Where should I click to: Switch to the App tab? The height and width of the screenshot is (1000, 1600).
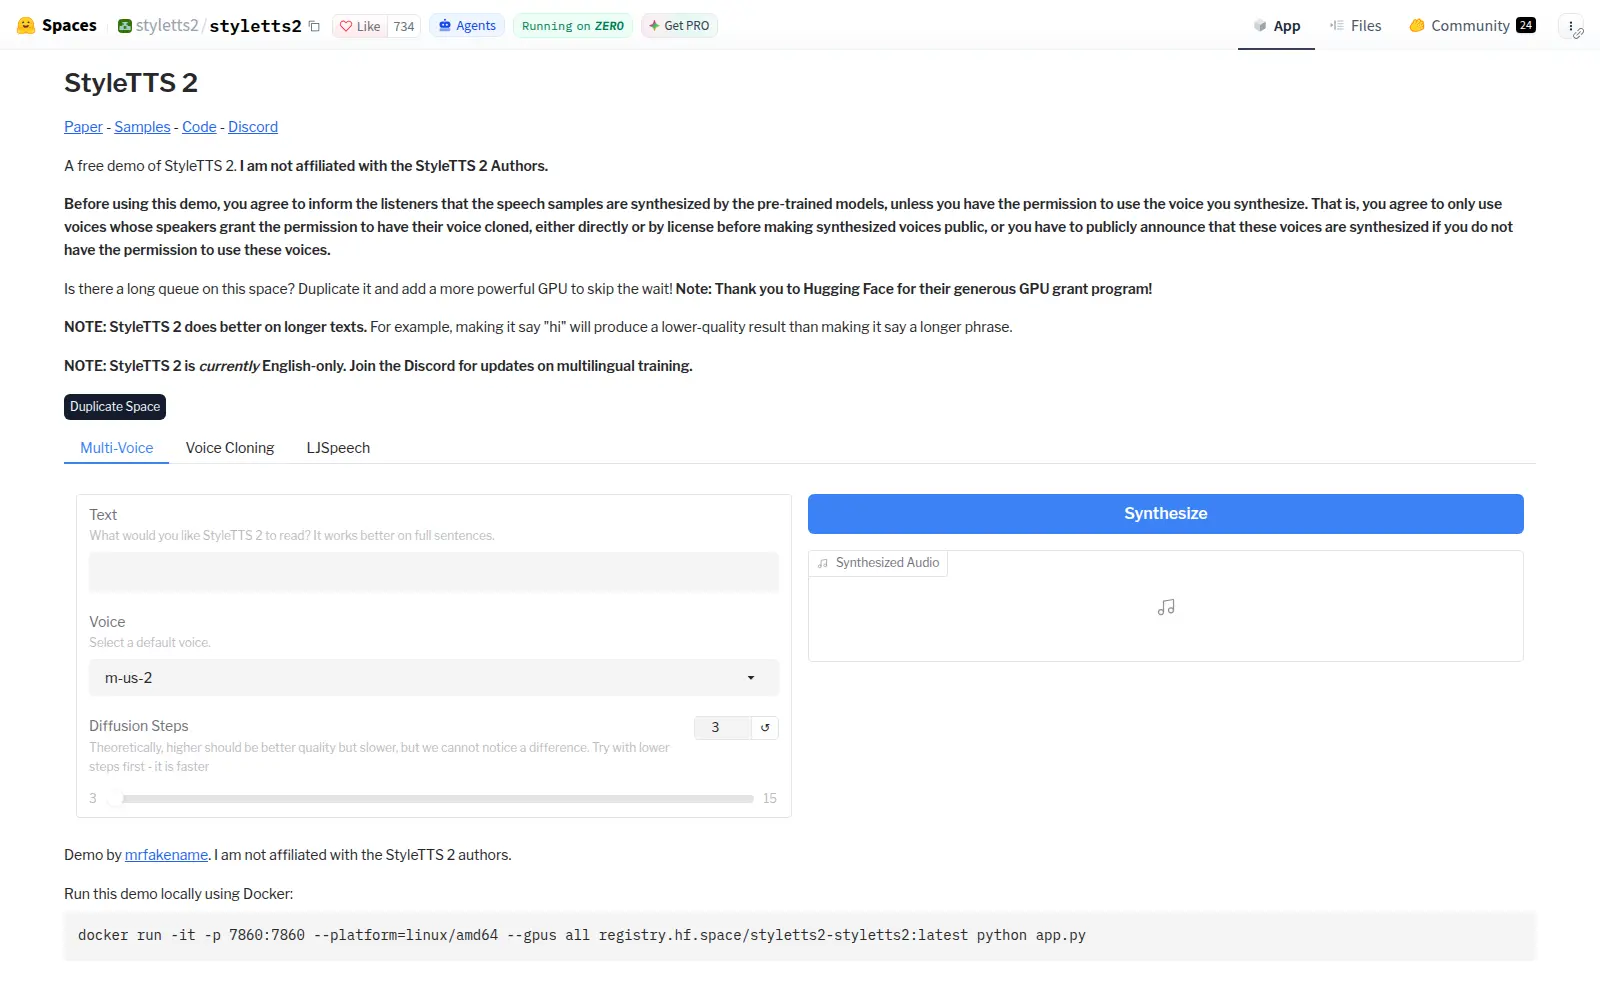[1276, 26]
